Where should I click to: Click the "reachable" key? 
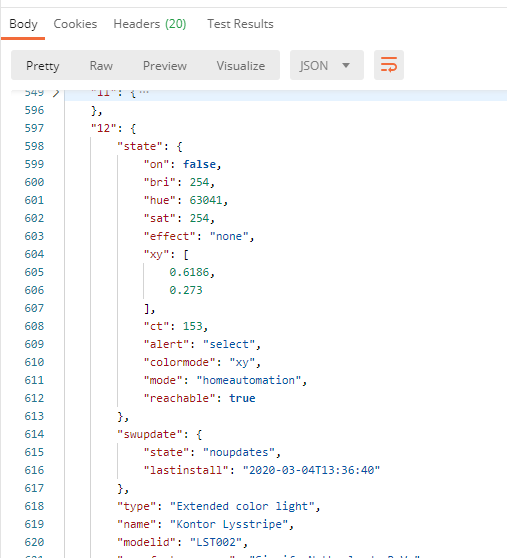pyautogui.click(x=179, y=398)
